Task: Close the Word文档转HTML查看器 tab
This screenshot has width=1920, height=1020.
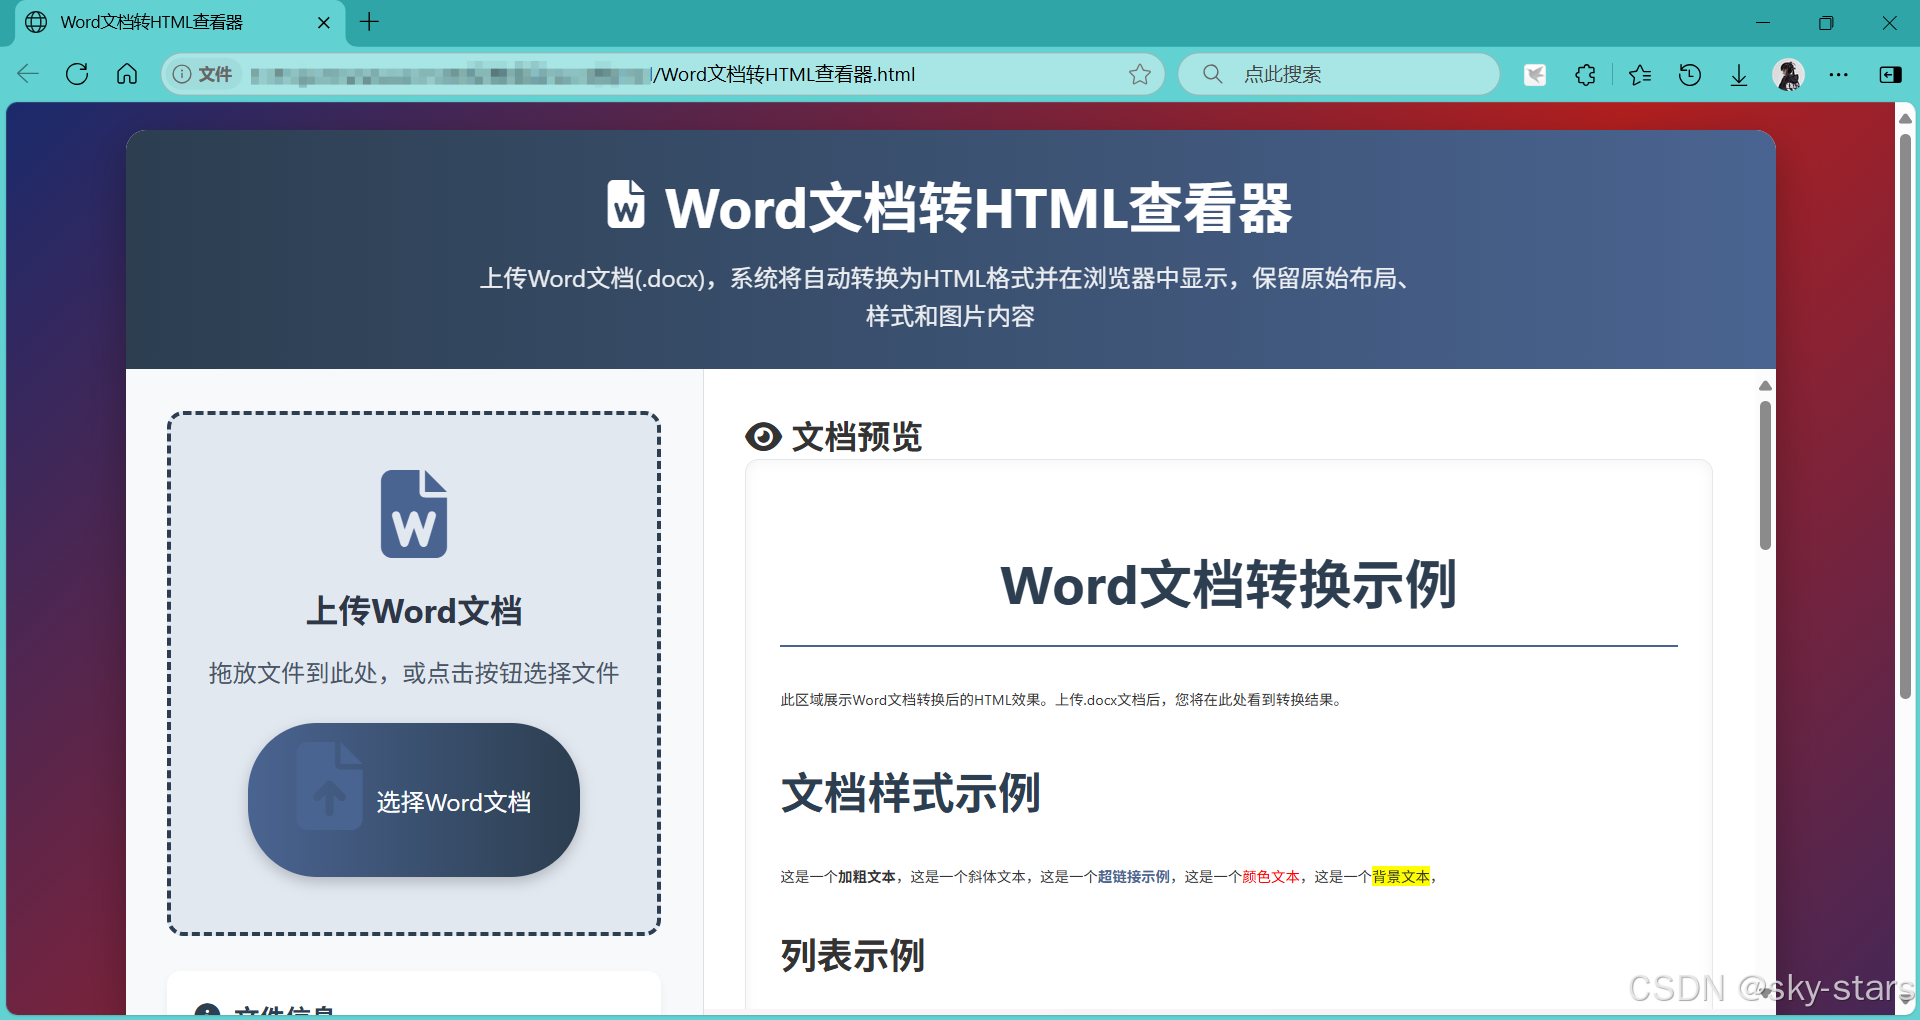Action: [x=324, y=22]
